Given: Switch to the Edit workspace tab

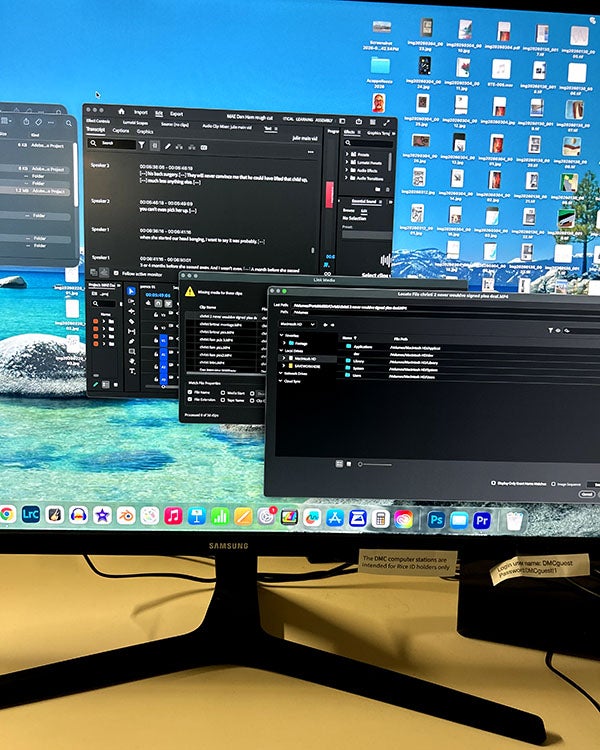Looking at the screenshot, I should (159, 113).
